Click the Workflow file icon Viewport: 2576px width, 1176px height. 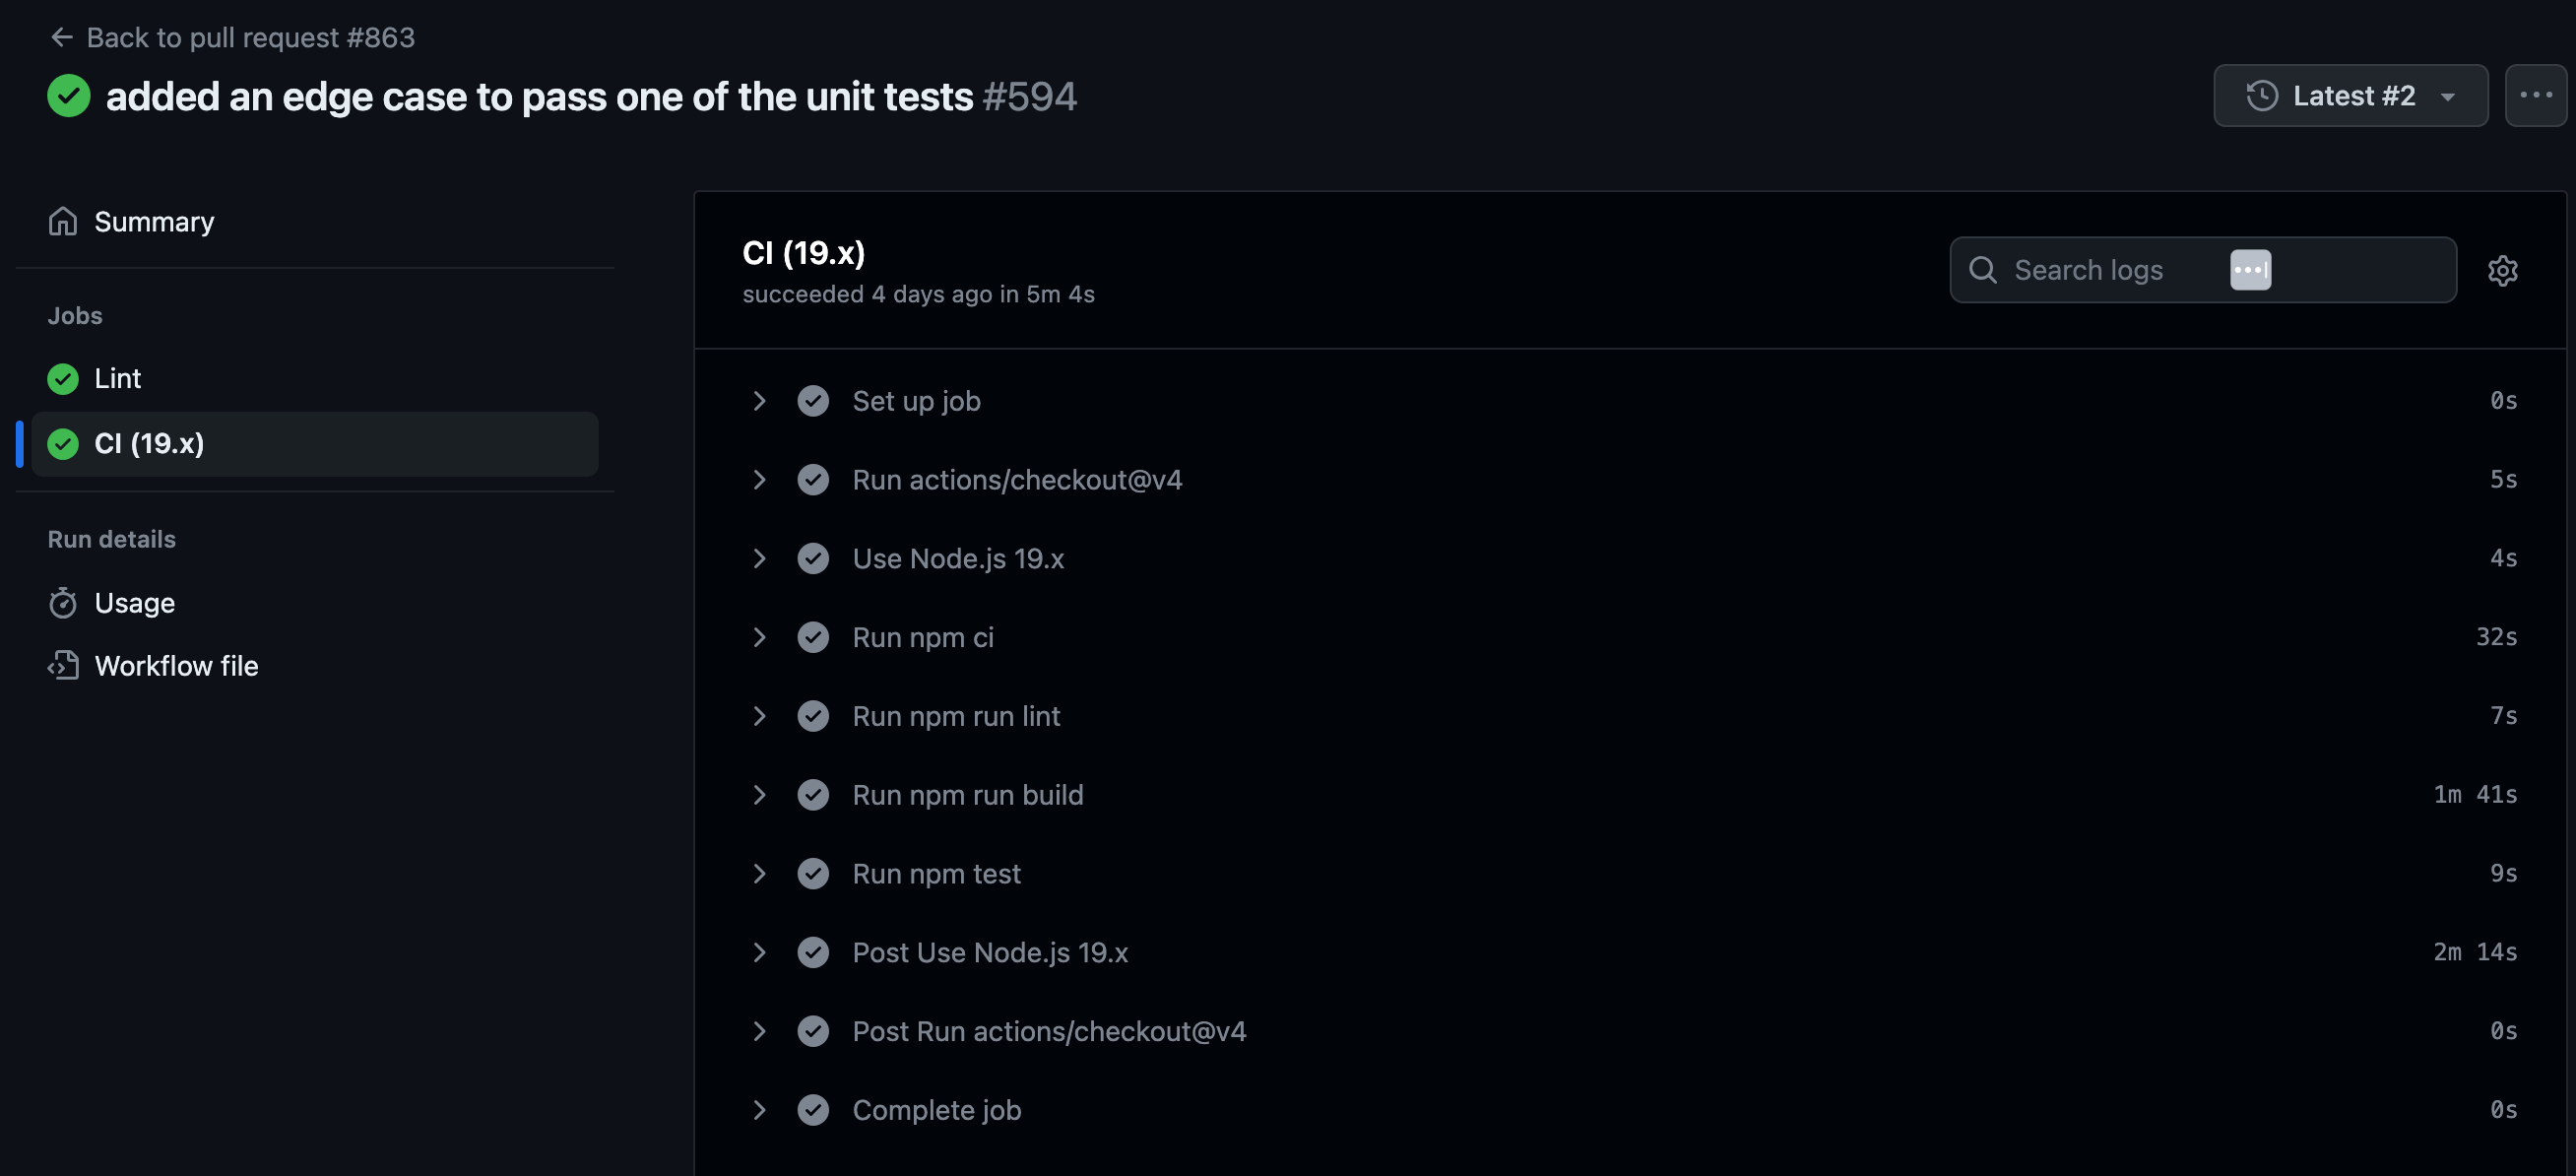[x=63, y=666]
